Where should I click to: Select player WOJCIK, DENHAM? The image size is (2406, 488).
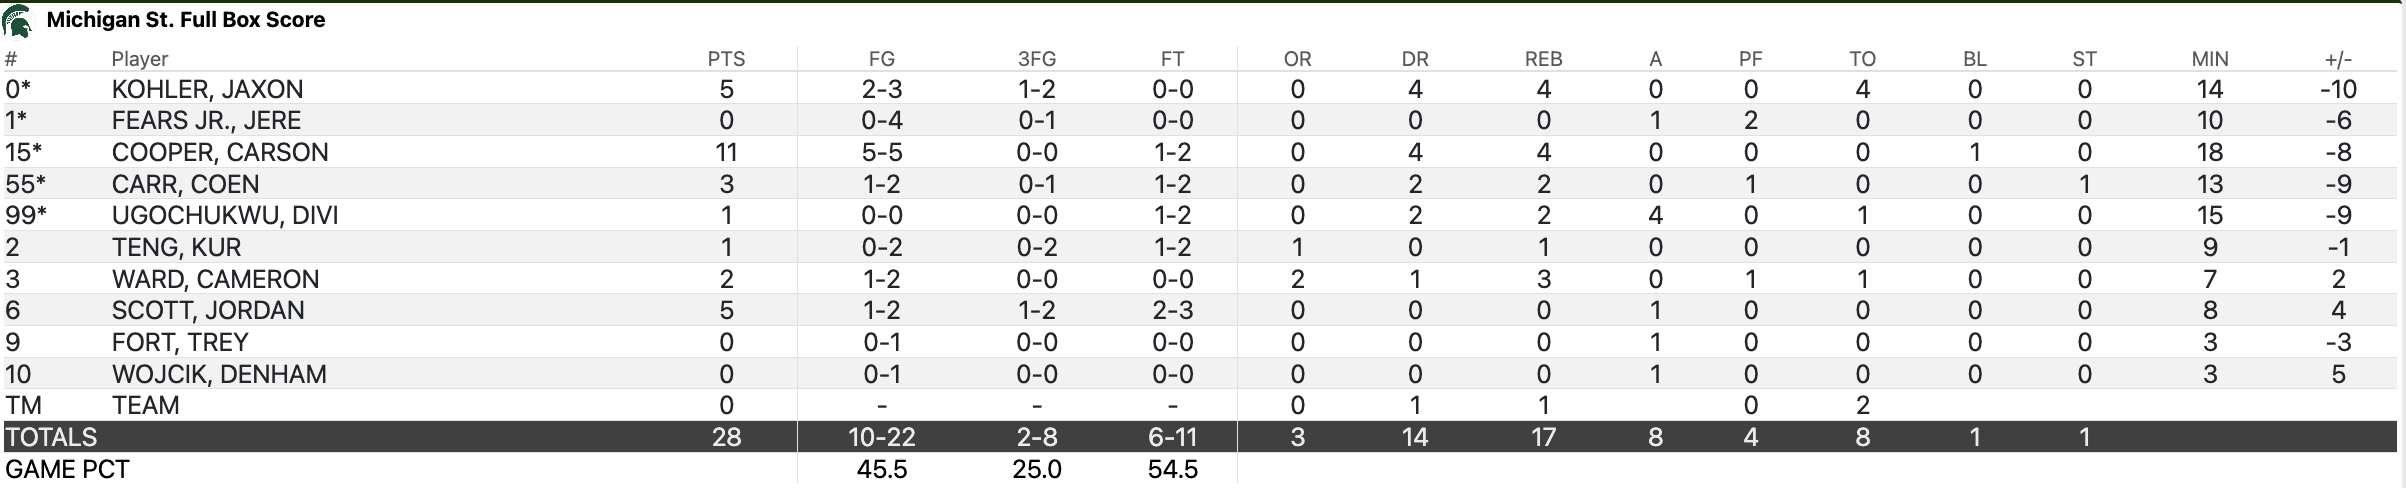[x=219, y=374]
